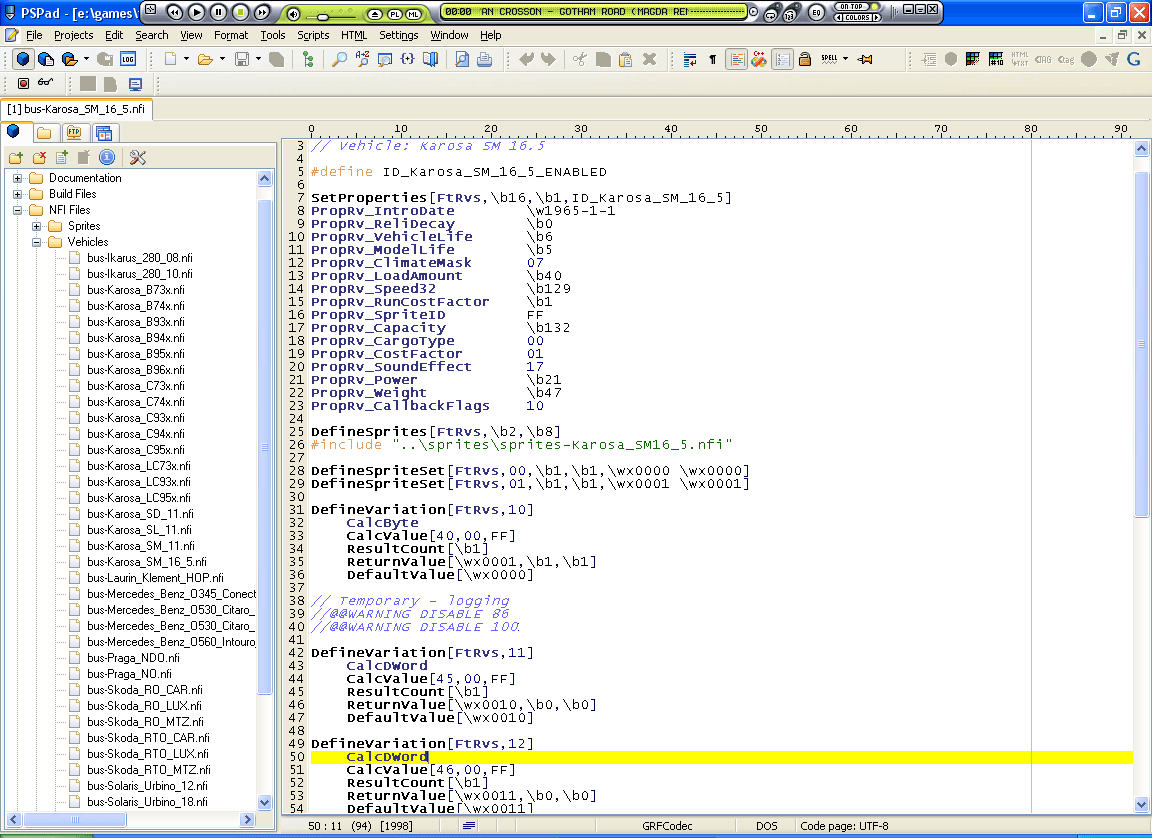Open the Scripts menu

click(313, 35)
